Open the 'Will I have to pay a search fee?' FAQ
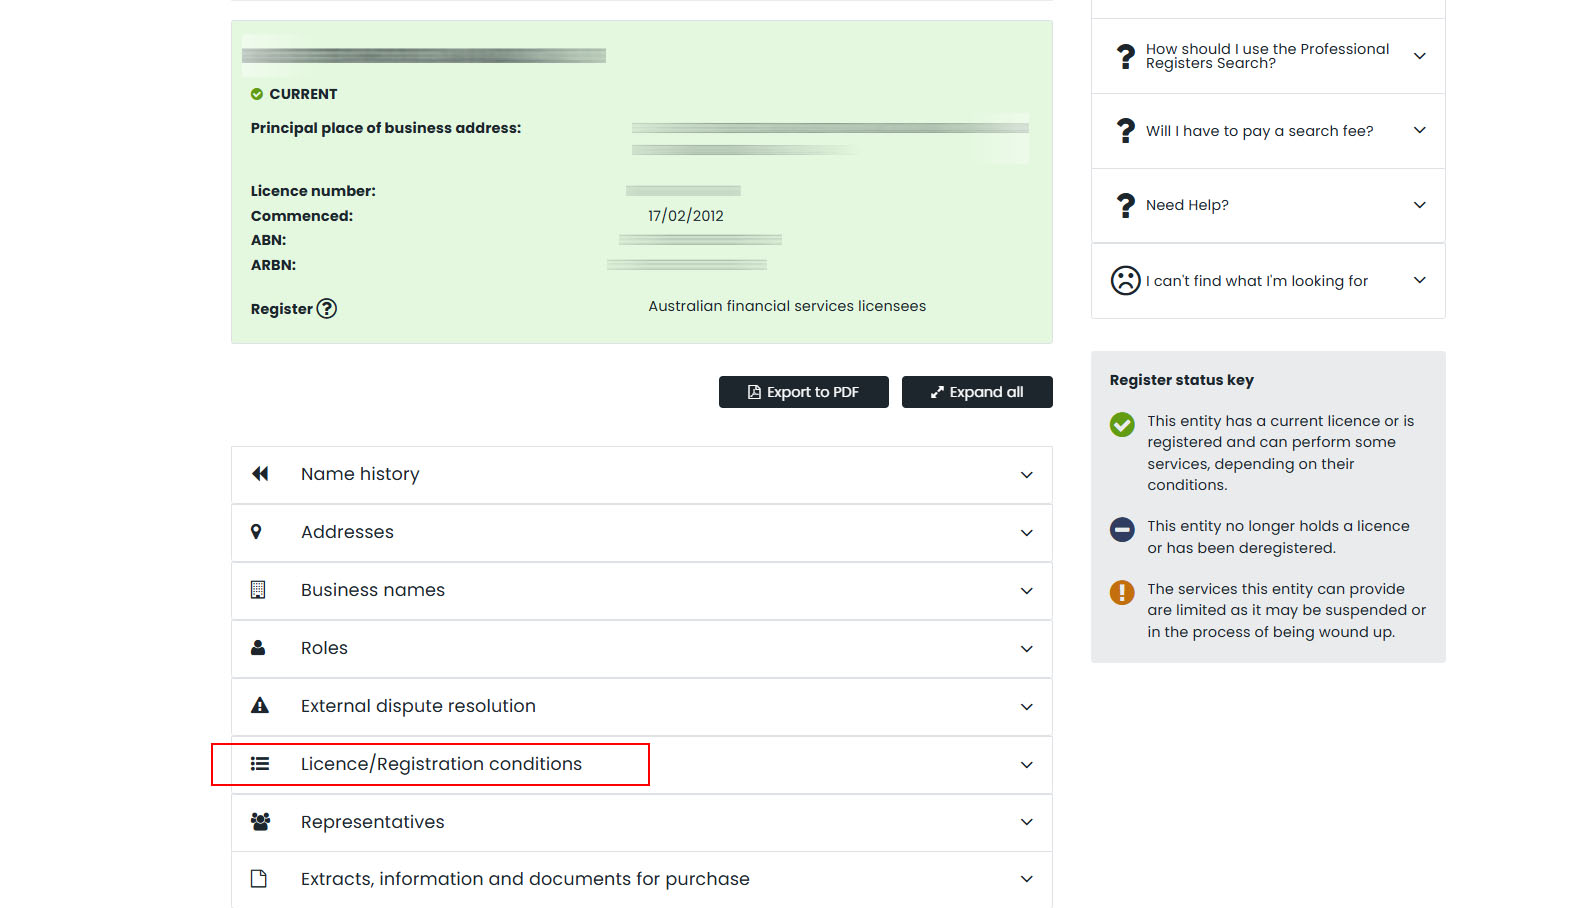Screen dimensions: 1573x908 coord(1259,131)
